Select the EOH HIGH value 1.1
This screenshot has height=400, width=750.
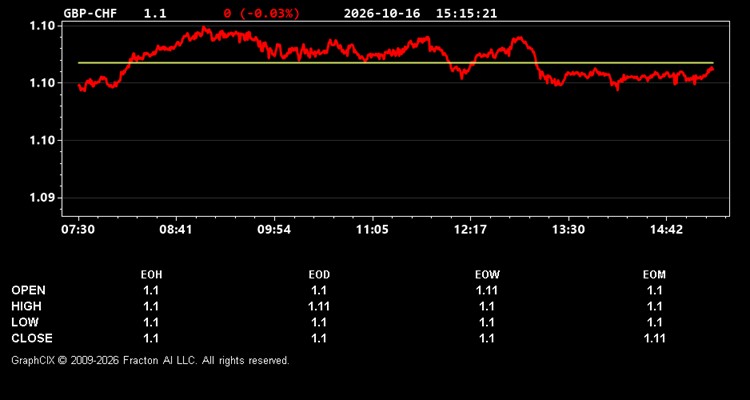click(151, 306)
